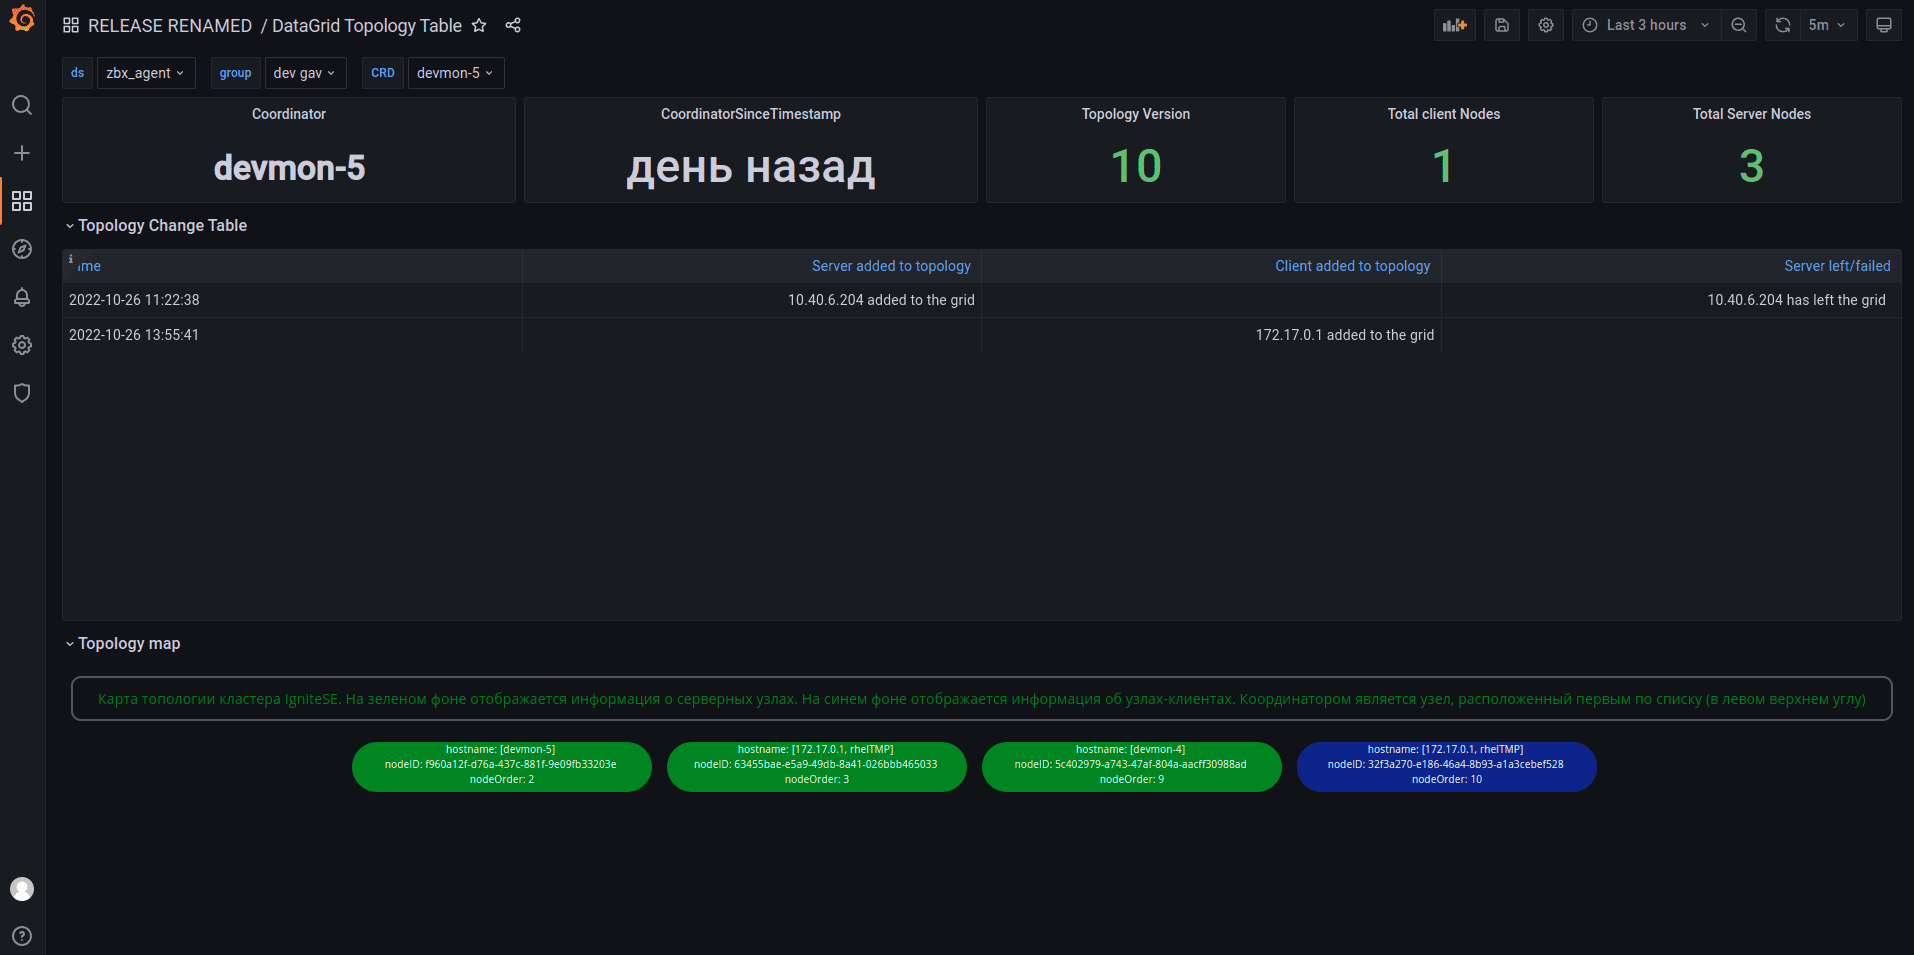Save the dashboard with disk icon
Screen dimensions: 1914x955
(1501, 25)
